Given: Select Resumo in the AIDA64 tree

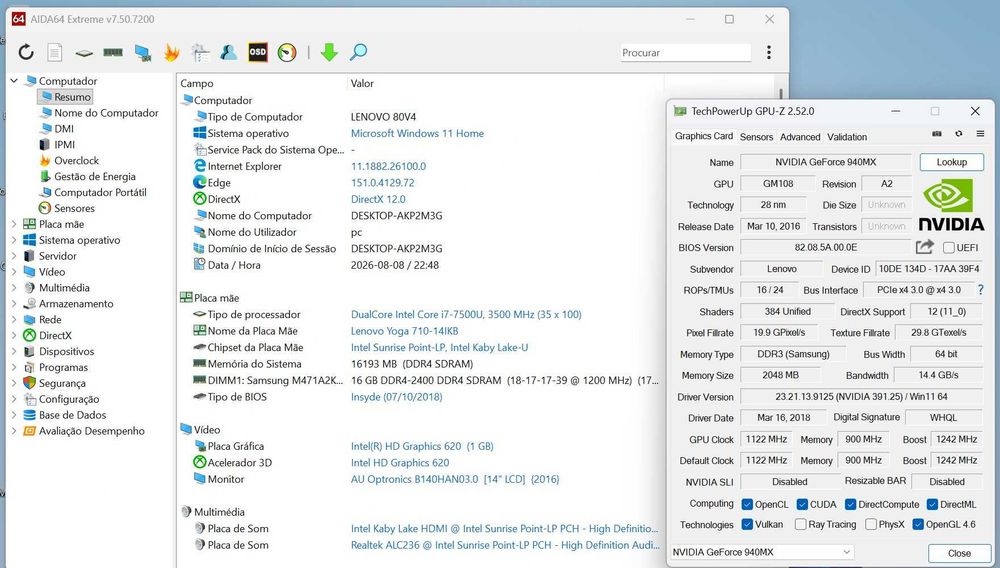Looking at the screenshot, I should (66, 97).
